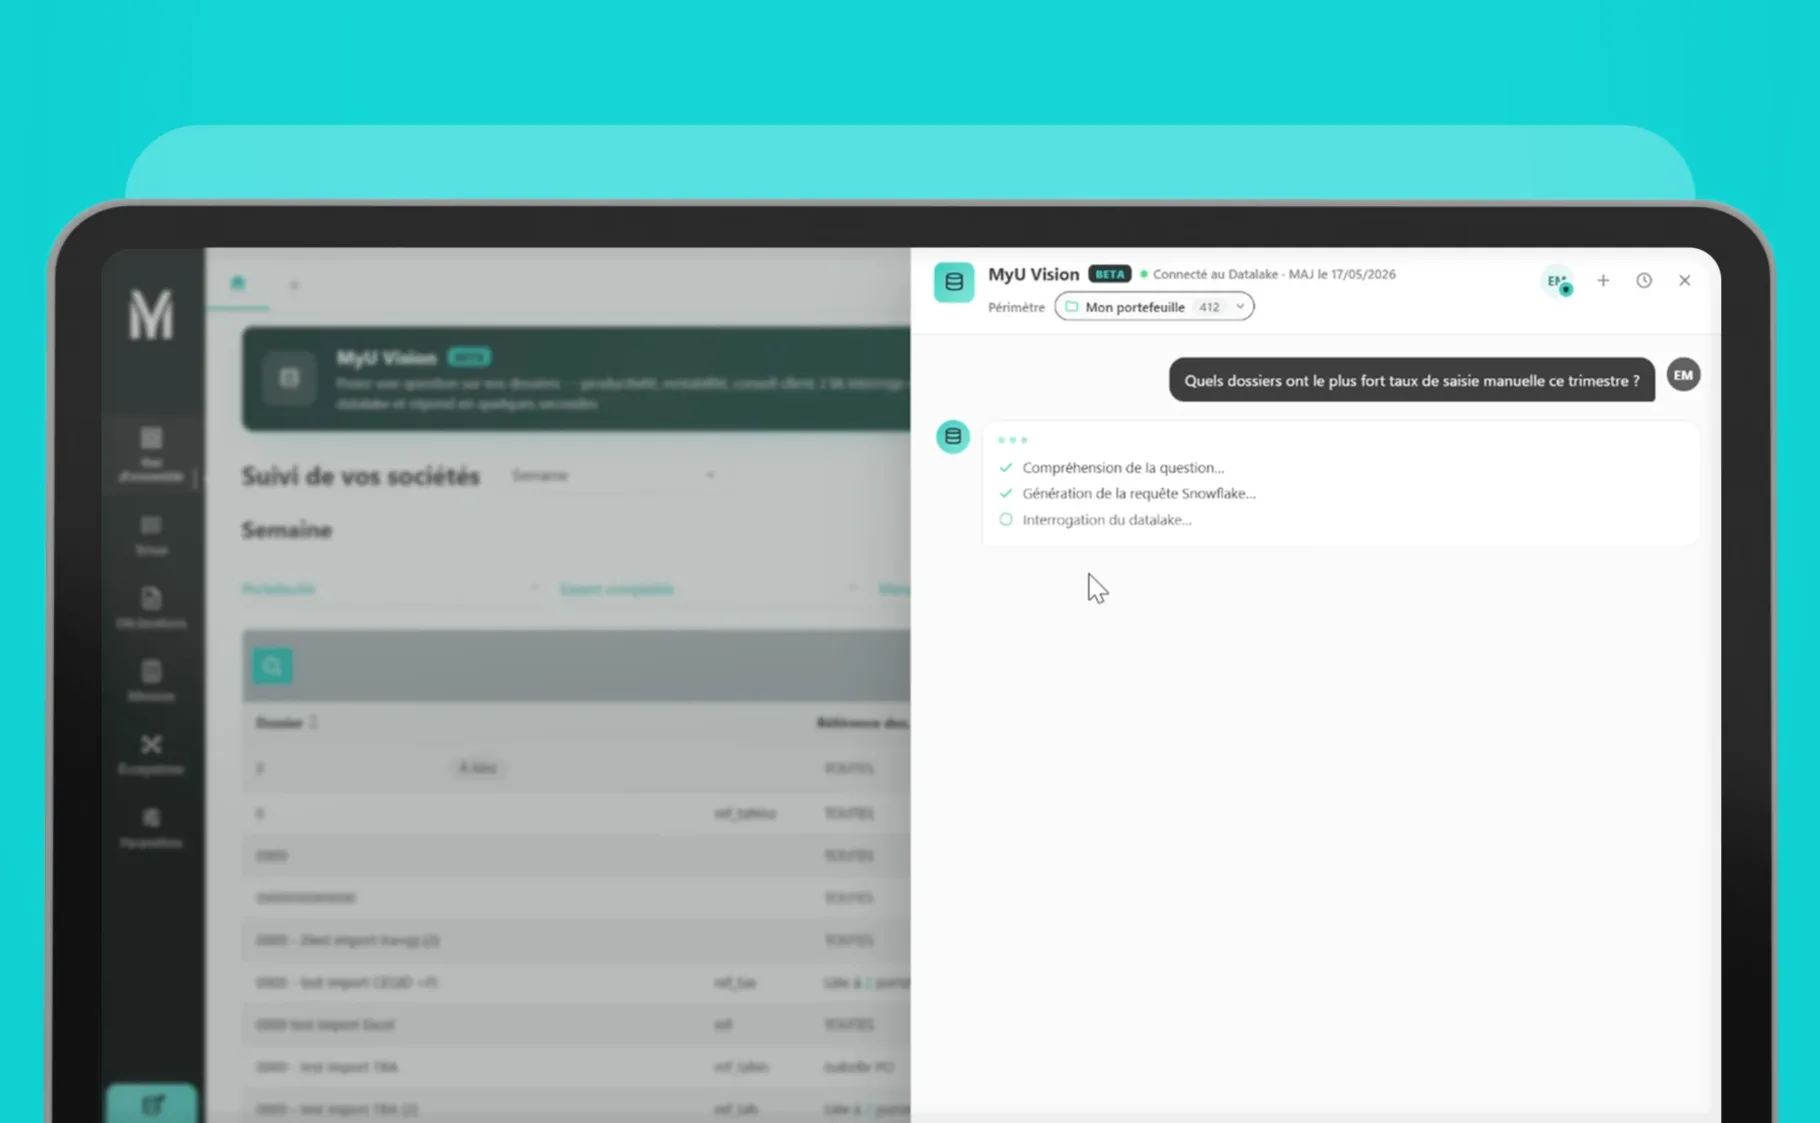Click the Interrogation du datalake step
The image size is (1820, 1123).
[1107, 519]
